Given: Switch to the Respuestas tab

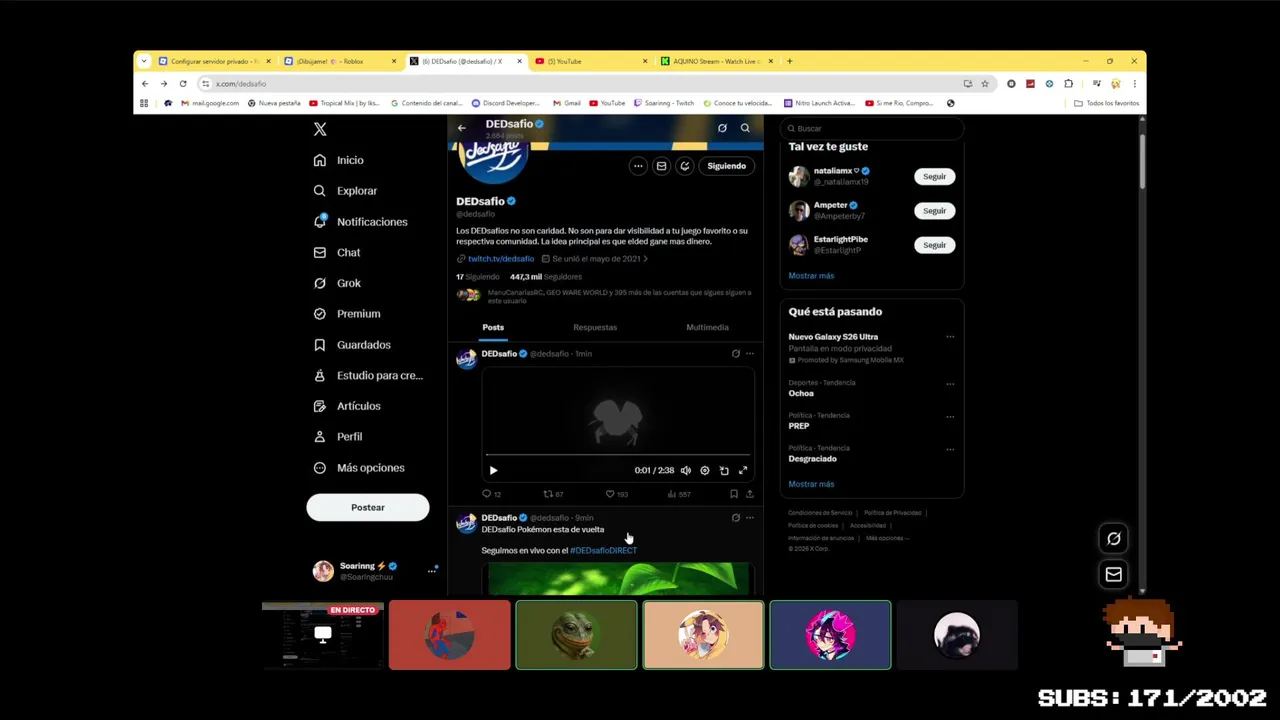Looking at the screenshot, I should tap(595, 327).
